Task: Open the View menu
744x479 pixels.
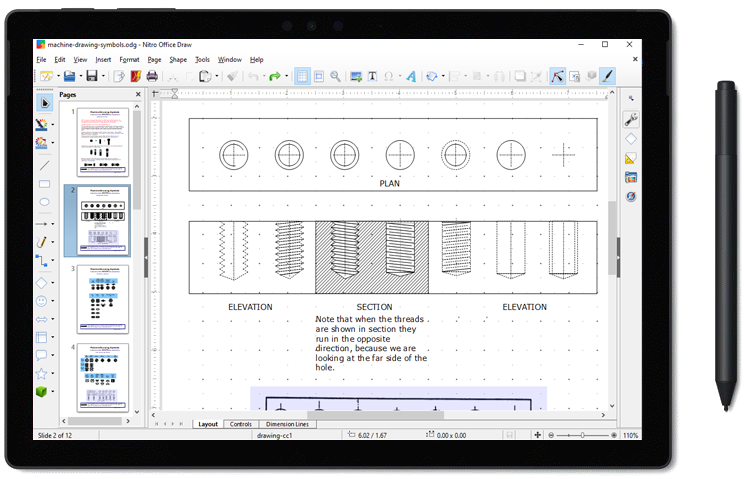Action: [80, 59]
